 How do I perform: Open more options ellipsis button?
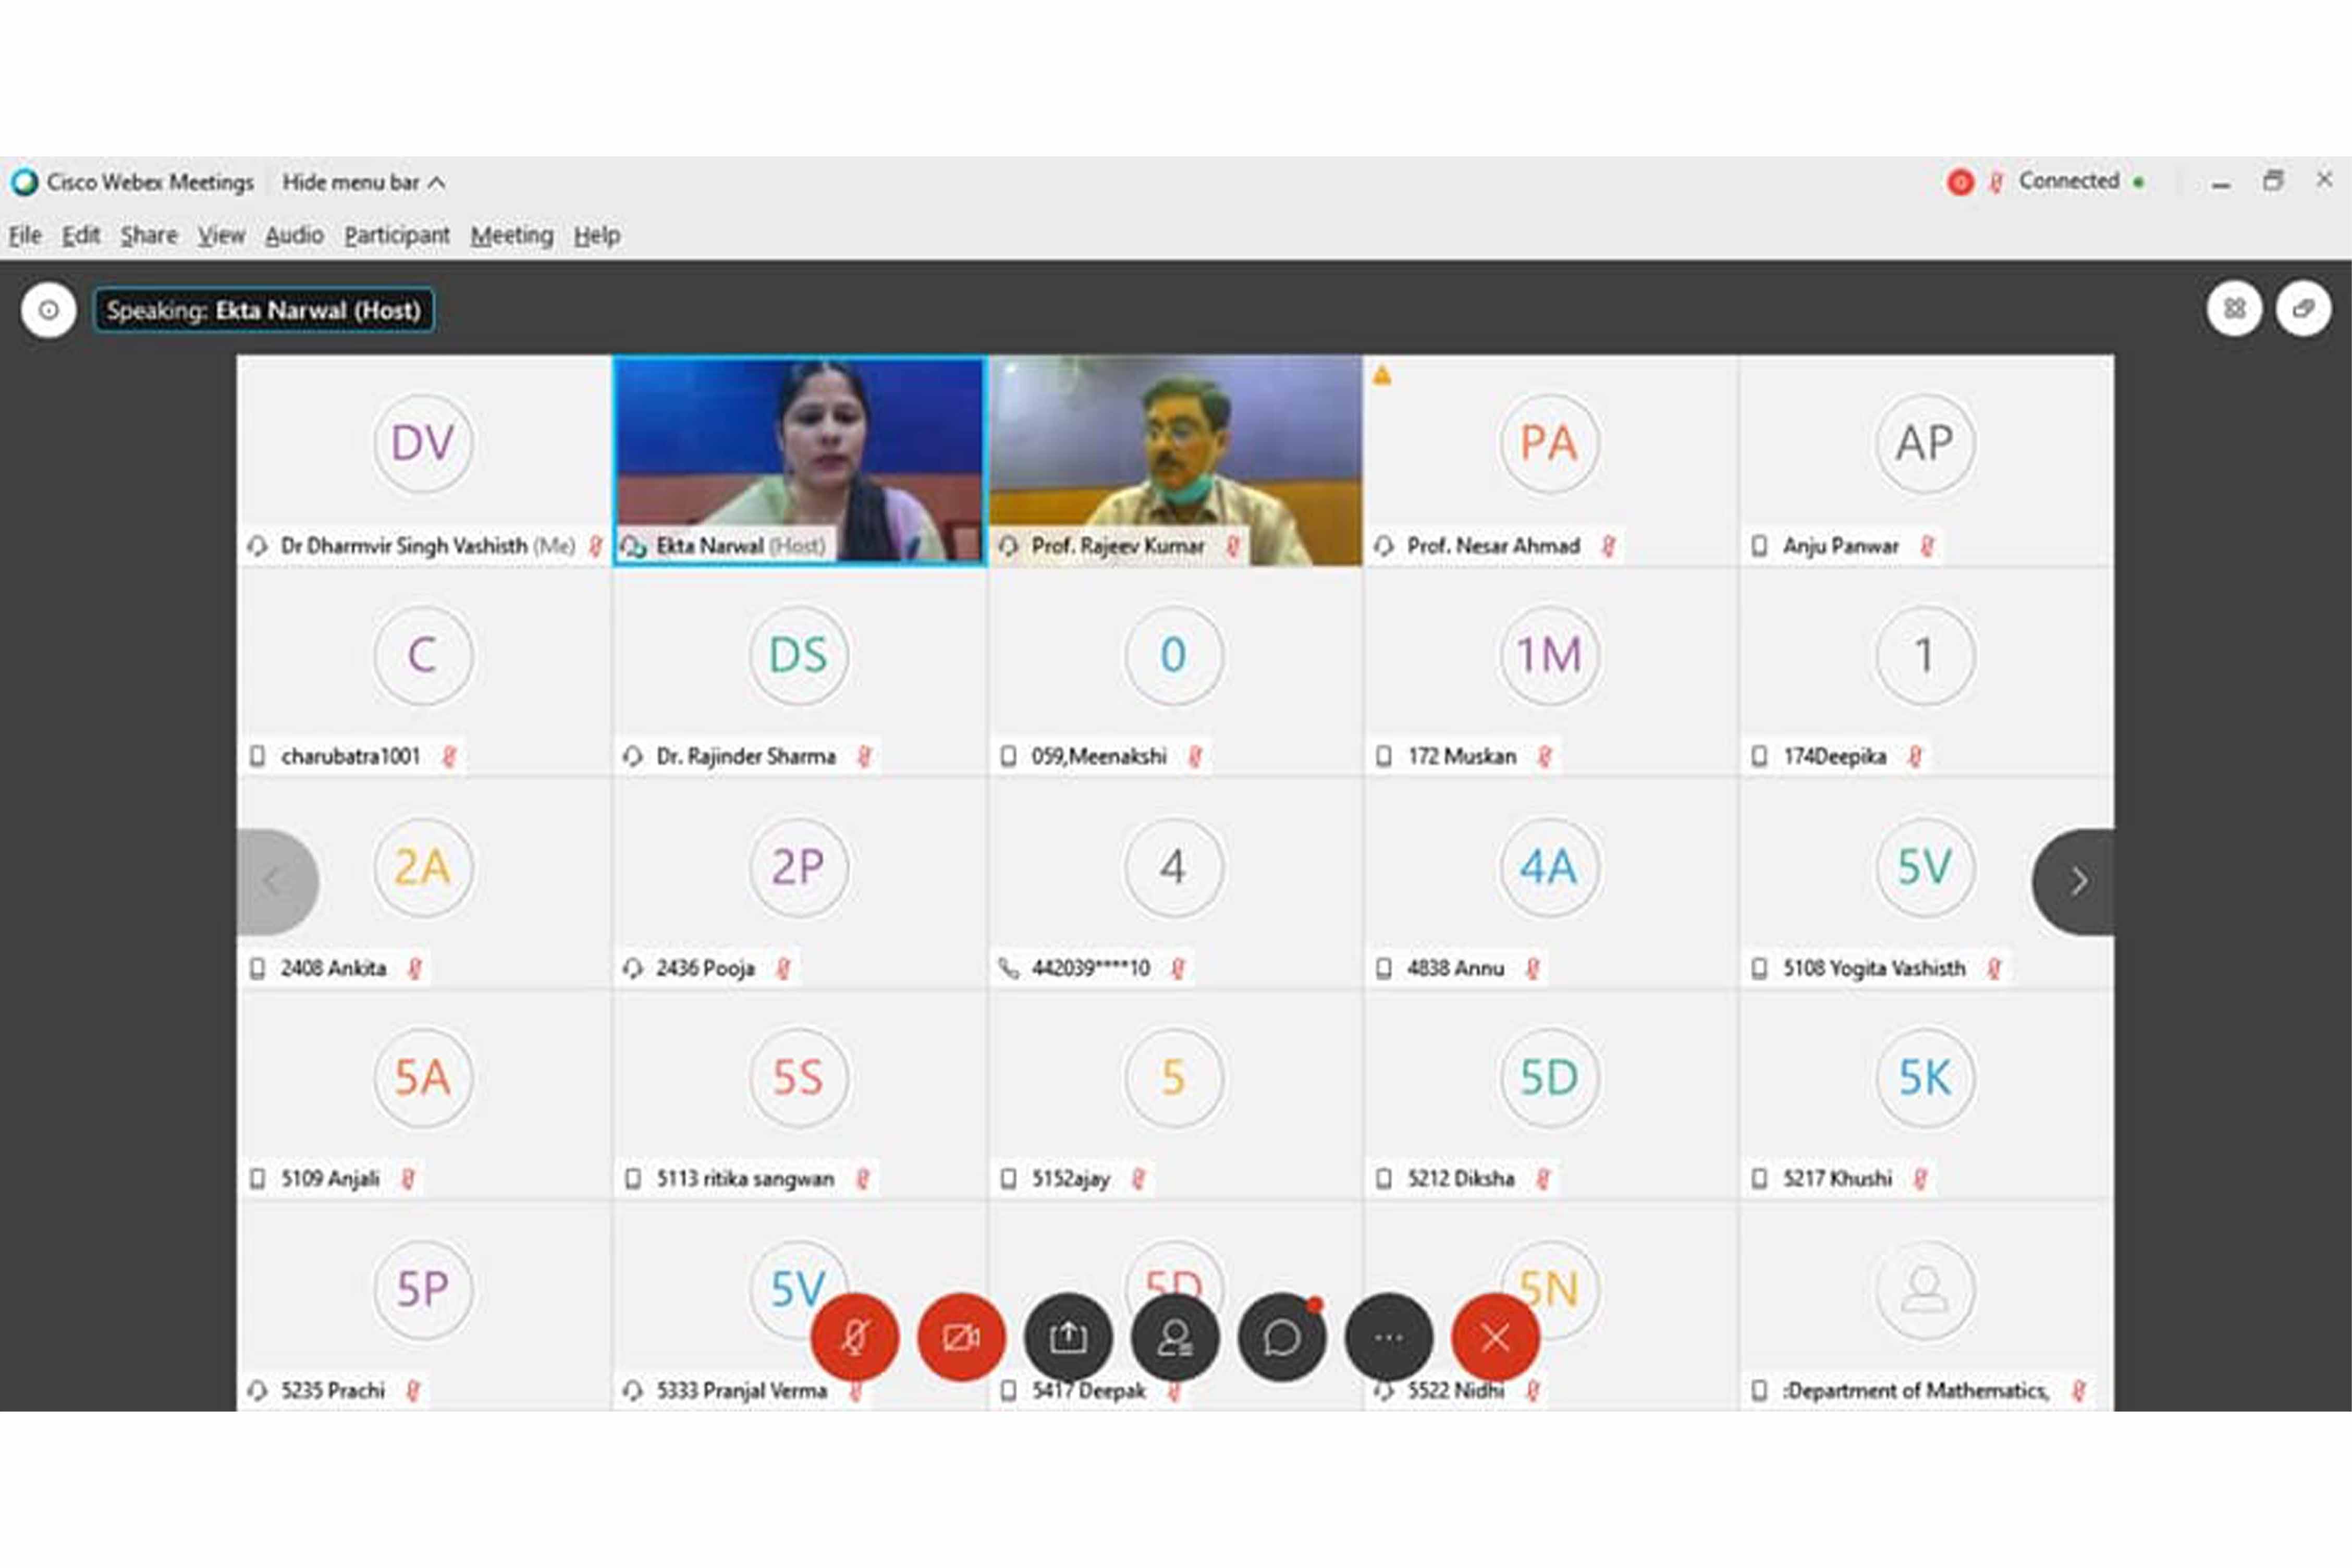[x=1389, y=1337]
